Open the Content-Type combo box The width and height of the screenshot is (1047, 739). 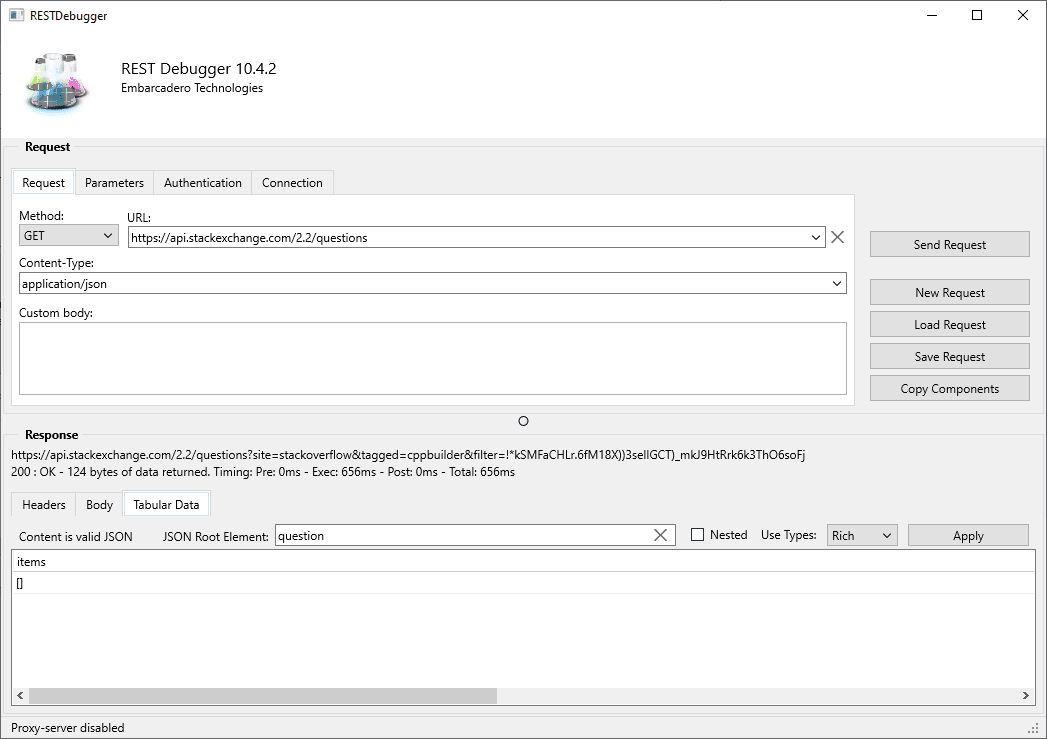pyautogui.click(x=433, y=284)
